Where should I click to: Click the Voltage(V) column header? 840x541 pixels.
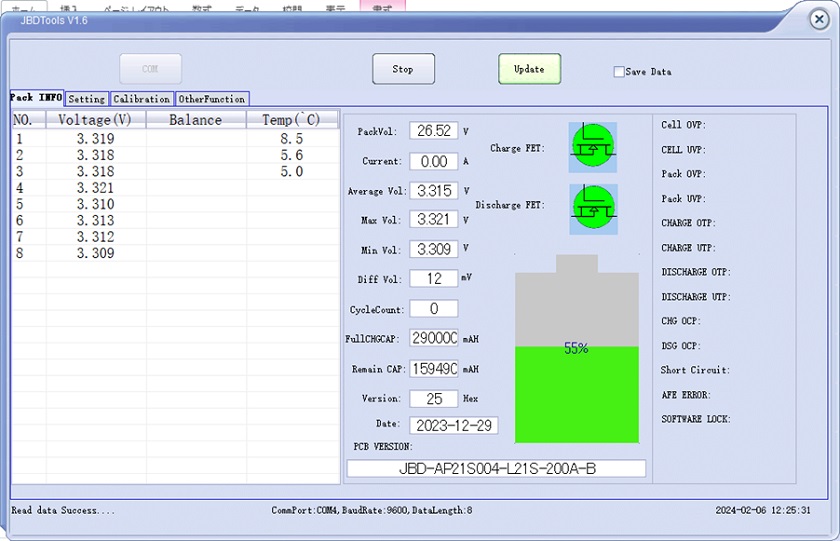(96, 119)
